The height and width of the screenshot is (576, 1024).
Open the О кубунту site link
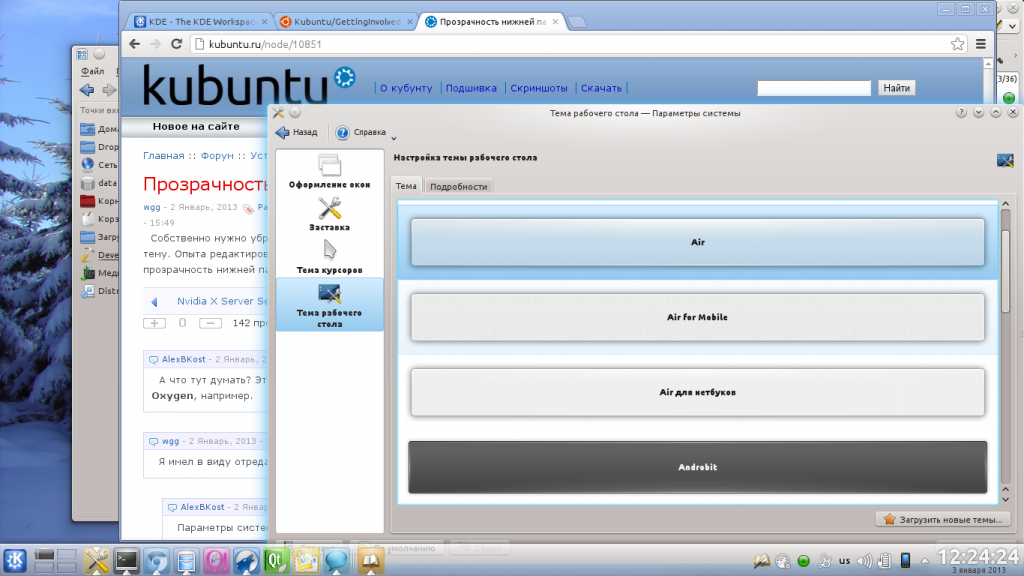pos(406,88)
